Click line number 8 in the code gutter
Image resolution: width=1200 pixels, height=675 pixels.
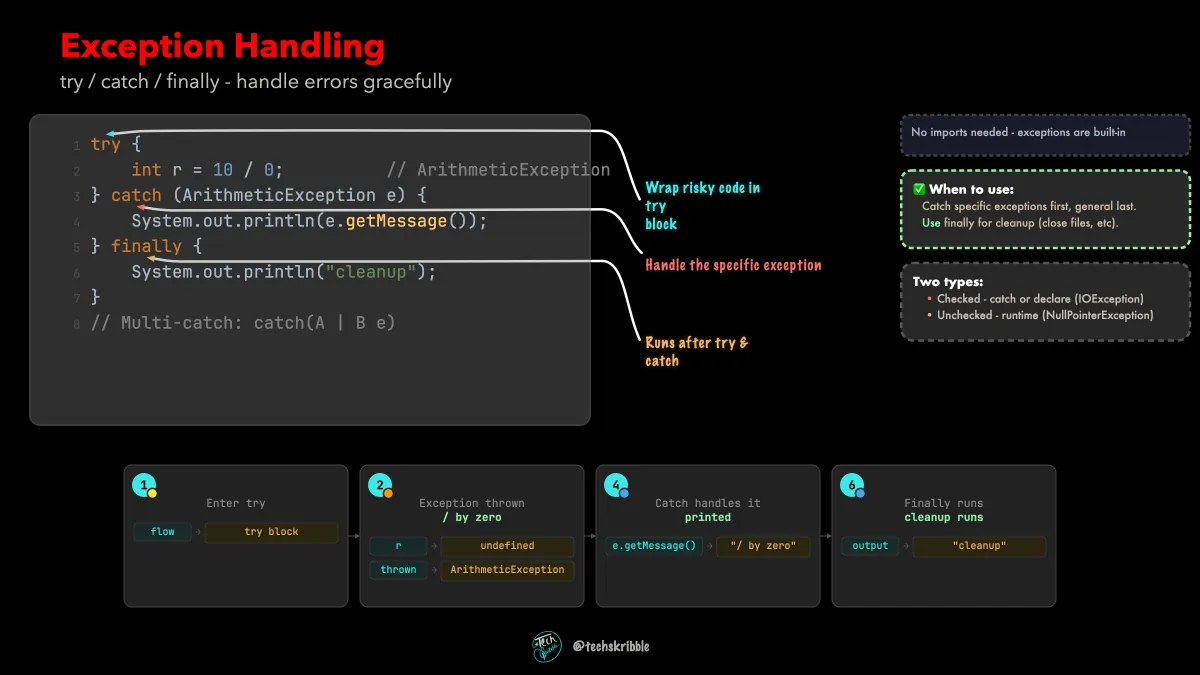76,324
